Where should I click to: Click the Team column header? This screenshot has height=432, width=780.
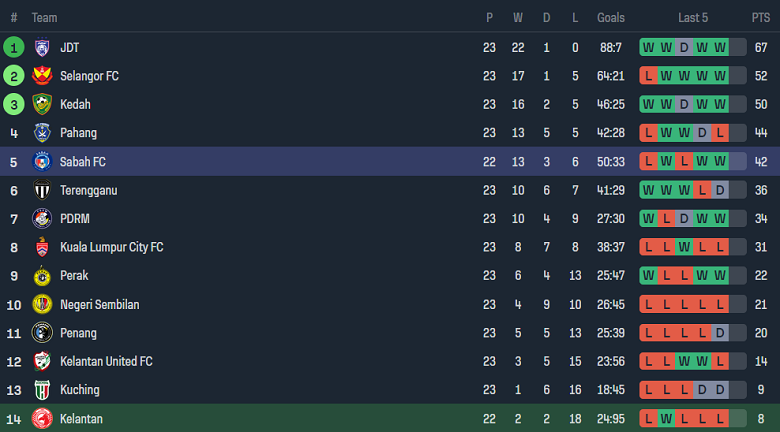[x=44, y=18]
